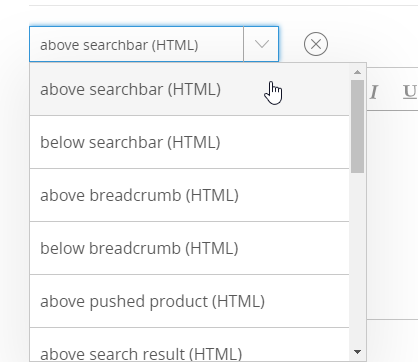This screenshot has height=362, width=418.
Task: Click scrollbar track below the thumb
Action: point(357,258)
